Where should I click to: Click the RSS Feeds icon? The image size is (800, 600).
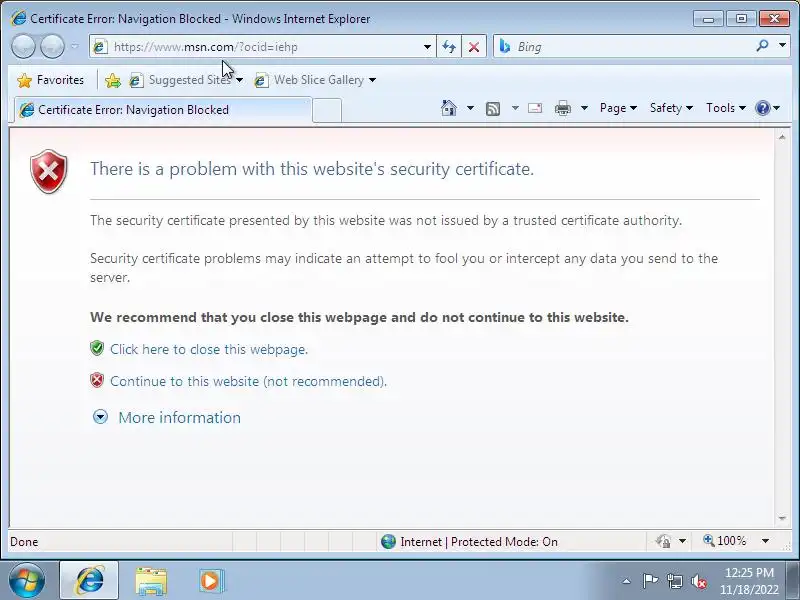493,109
